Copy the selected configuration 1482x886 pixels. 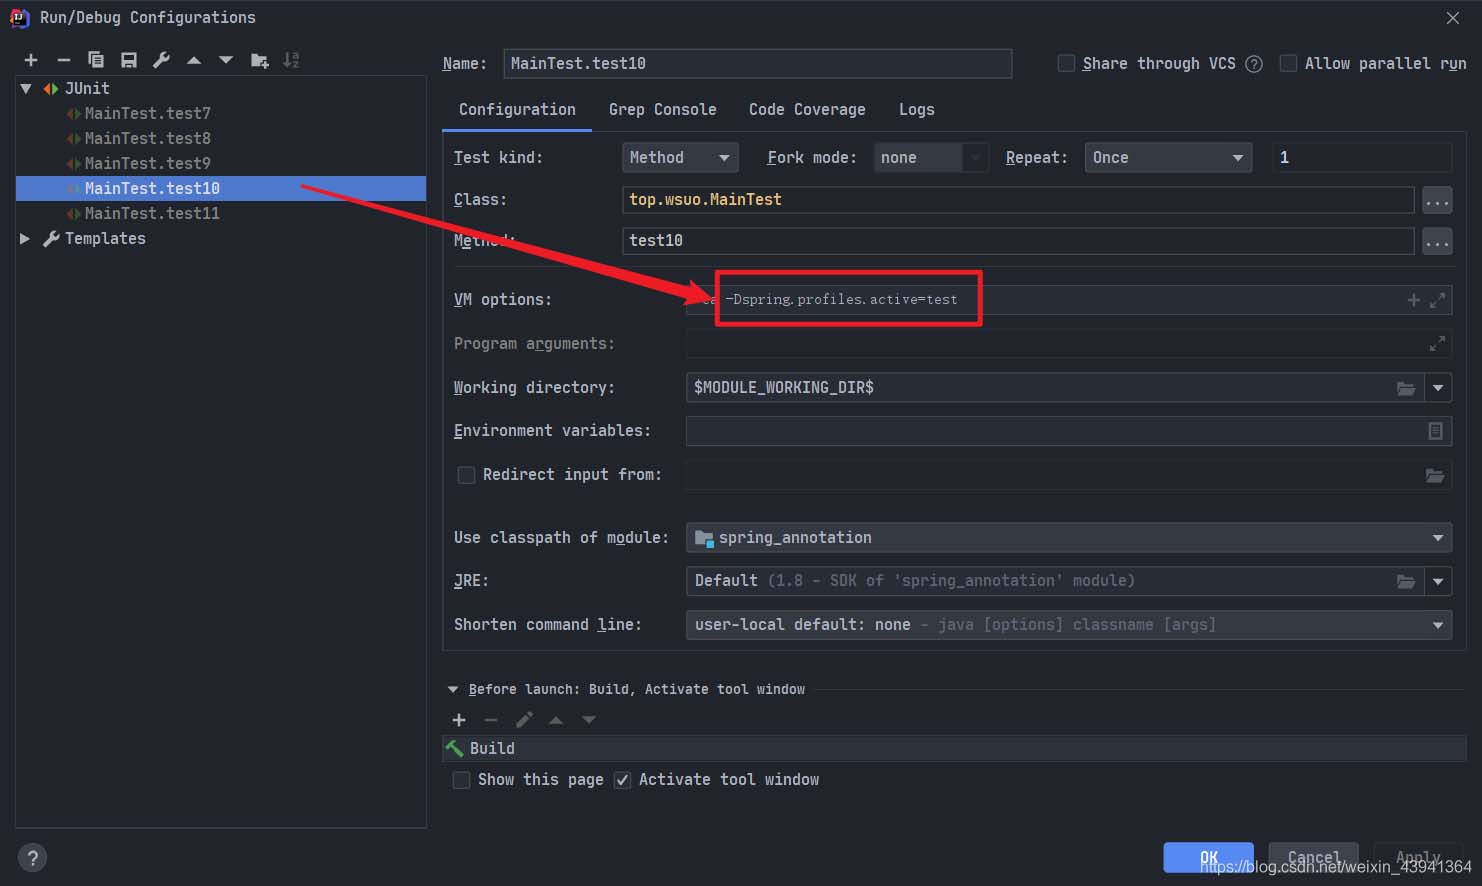96,60
